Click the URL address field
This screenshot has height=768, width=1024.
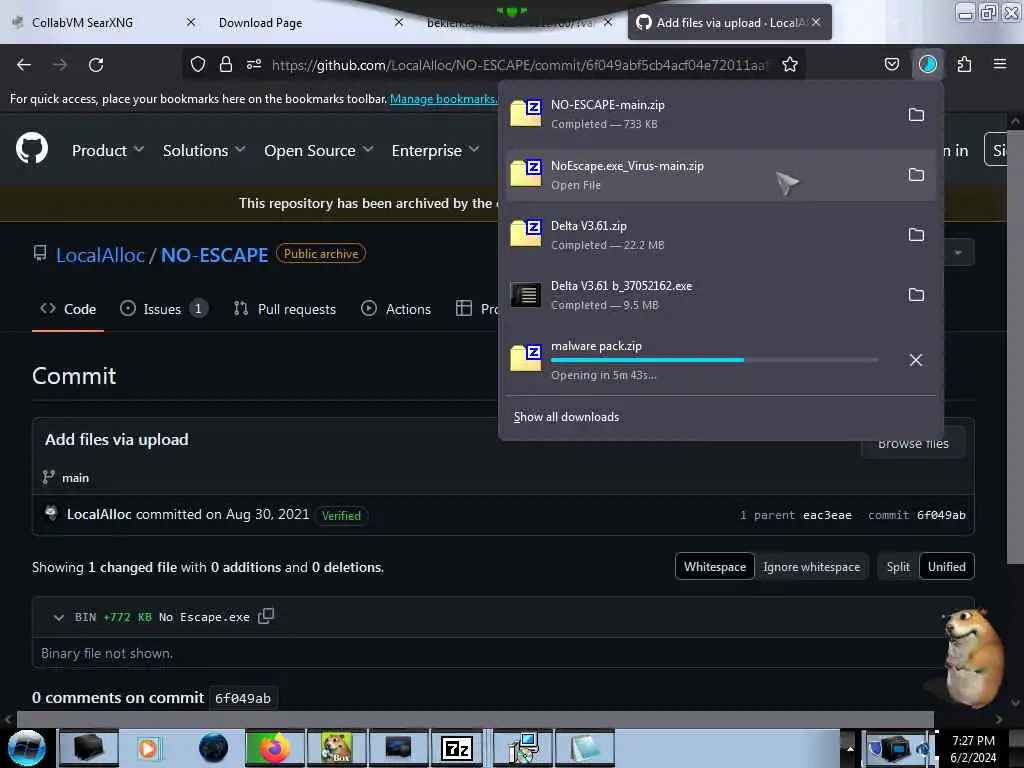[519, 65]
